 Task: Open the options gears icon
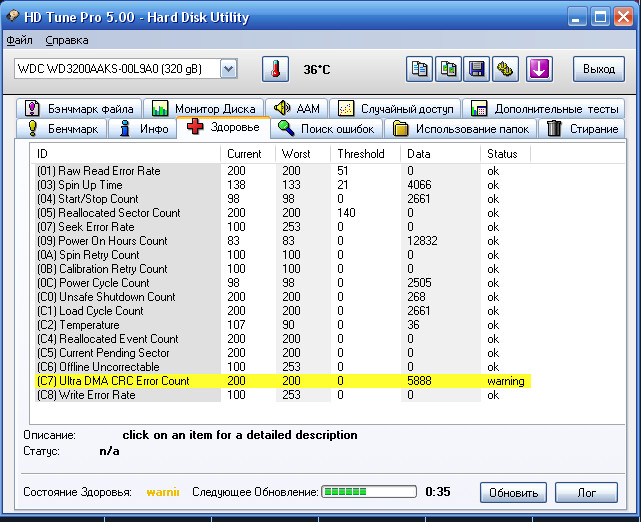[505, 69]
